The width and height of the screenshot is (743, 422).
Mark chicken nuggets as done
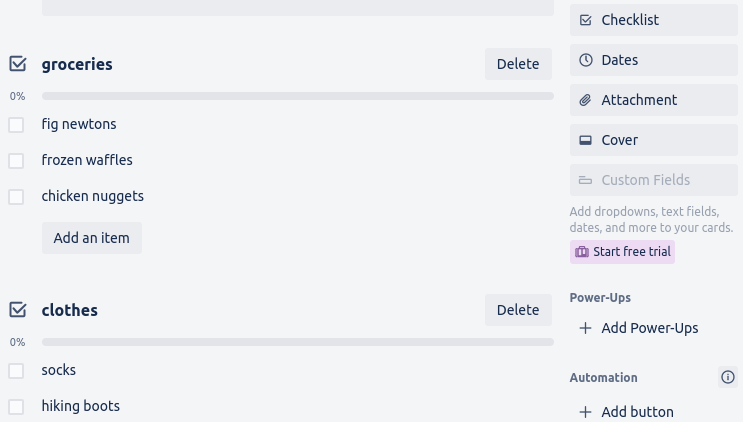click(x=16, y=197)
